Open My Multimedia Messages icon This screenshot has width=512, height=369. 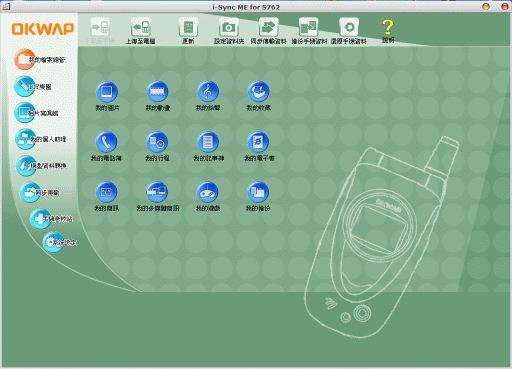pyautogui.click(x=157, y=192)
